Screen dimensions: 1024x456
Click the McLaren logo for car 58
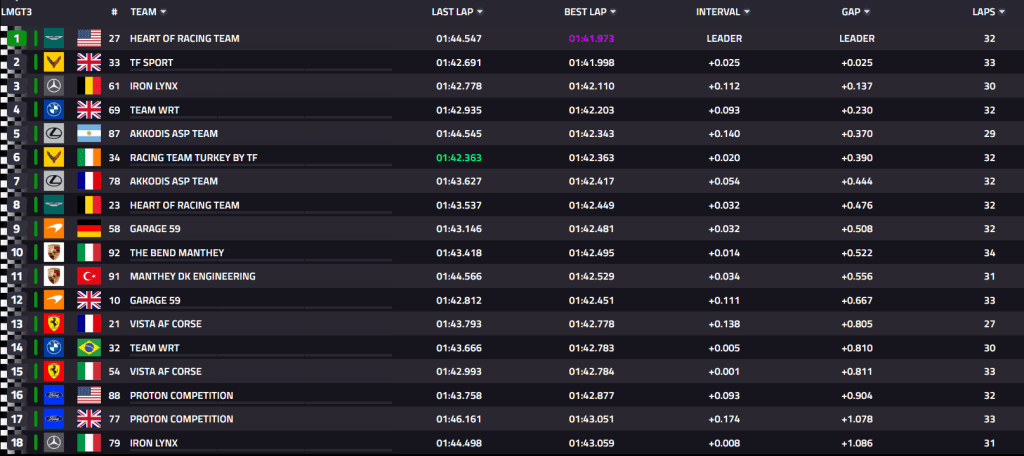(54, 229)
